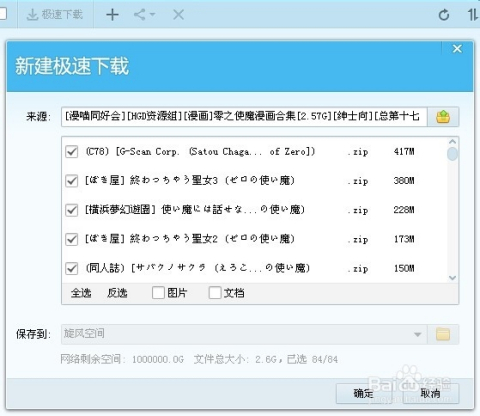Click the 已选 84/84 count text
The image size is (480, 416).
[x=312, y=359]
